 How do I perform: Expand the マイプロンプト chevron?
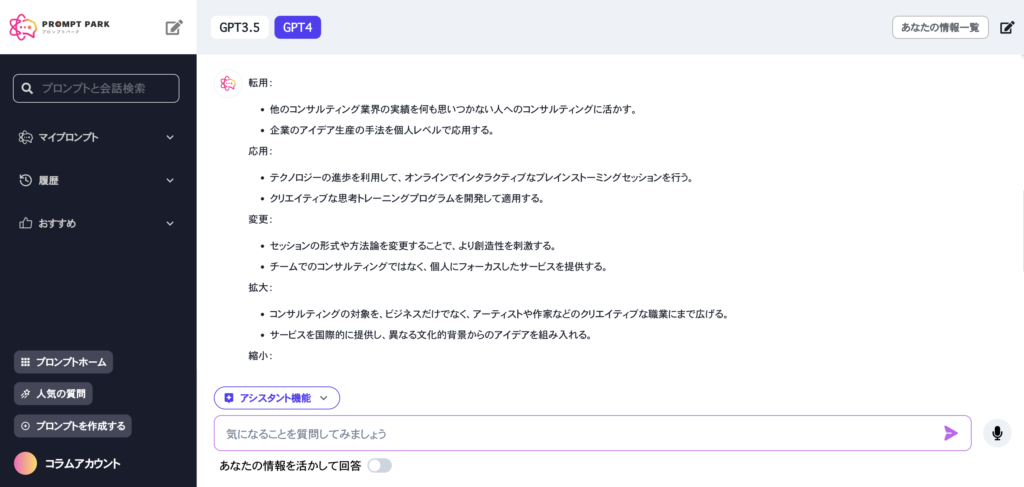[170, 137]
